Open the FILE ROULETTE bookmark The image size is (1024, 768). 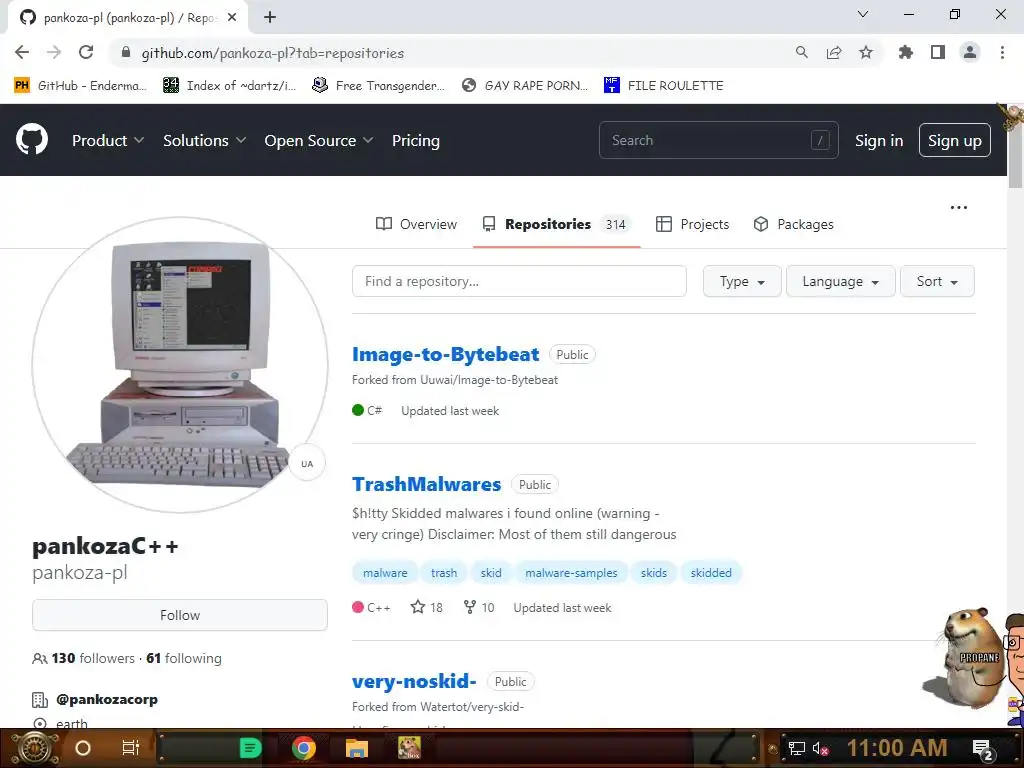664,86
